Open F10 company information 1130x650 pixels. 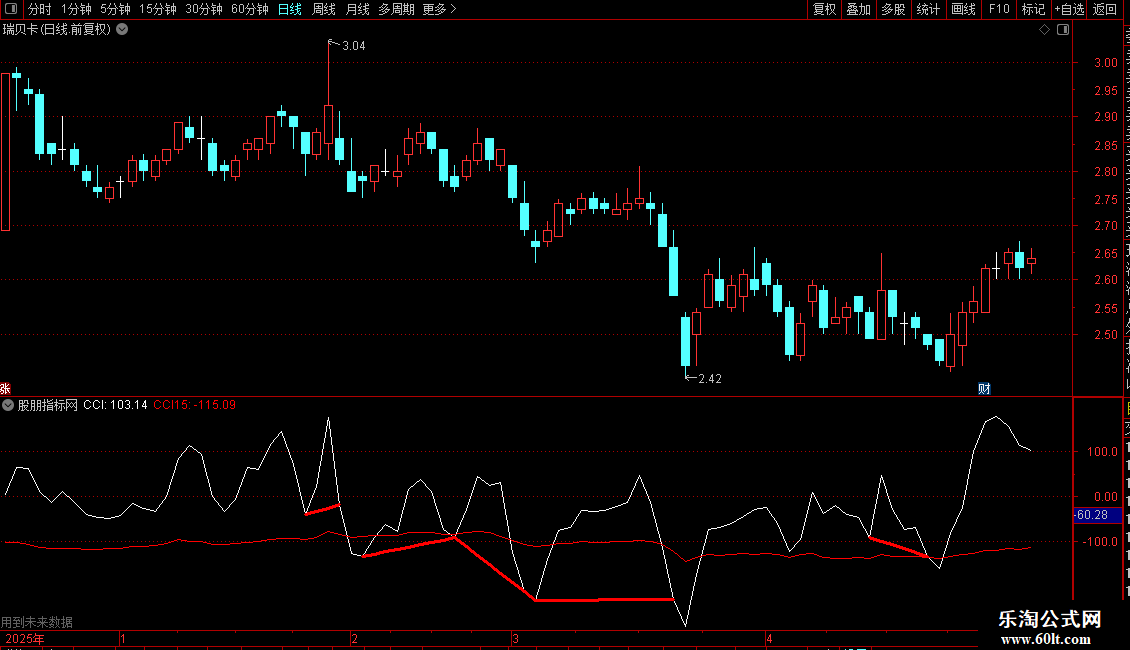click(999, 9)
